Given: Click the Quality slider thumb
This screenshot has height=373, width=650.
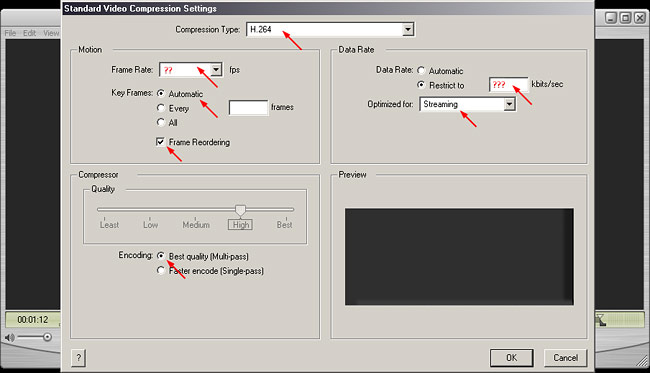Looking at the screenshot, I should 240,210.
